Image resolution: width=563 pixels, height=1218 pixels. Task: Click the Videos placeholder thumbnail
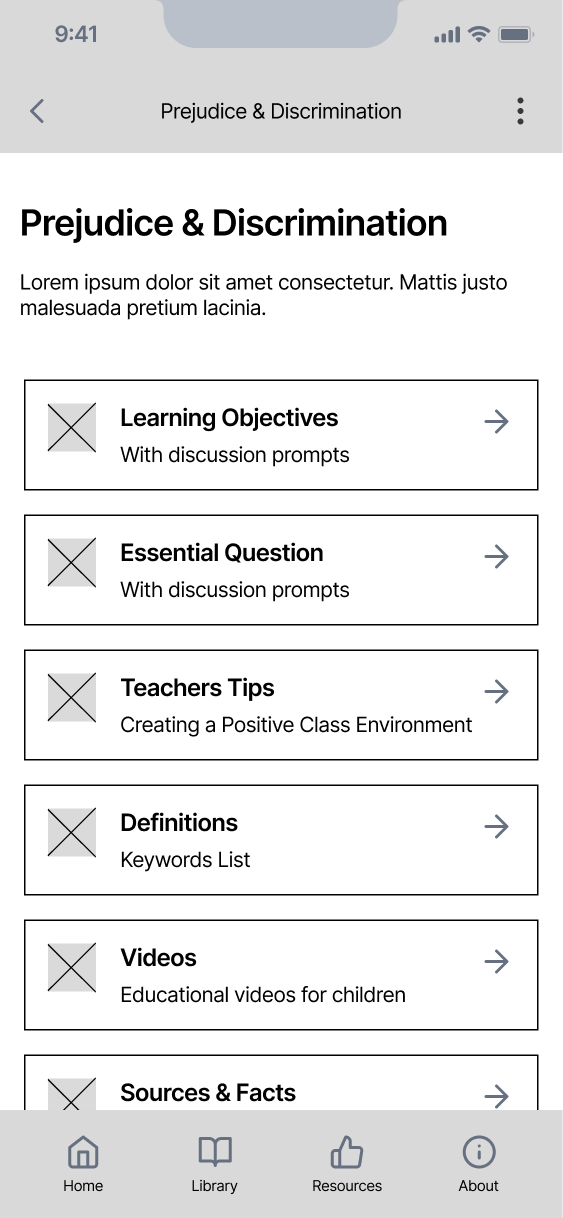coord(72,968)
